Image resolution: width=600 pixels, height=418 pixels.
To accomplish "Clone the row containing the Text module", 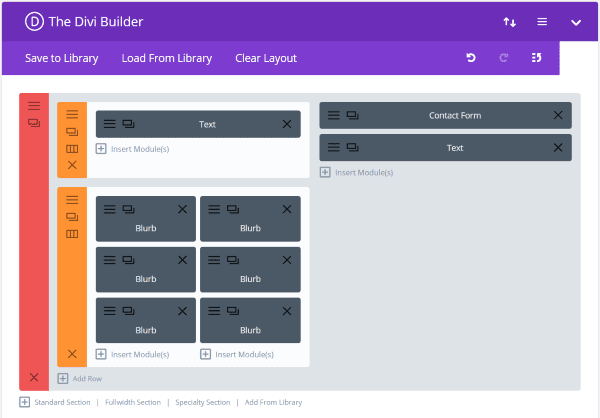I will pos(72,132).
